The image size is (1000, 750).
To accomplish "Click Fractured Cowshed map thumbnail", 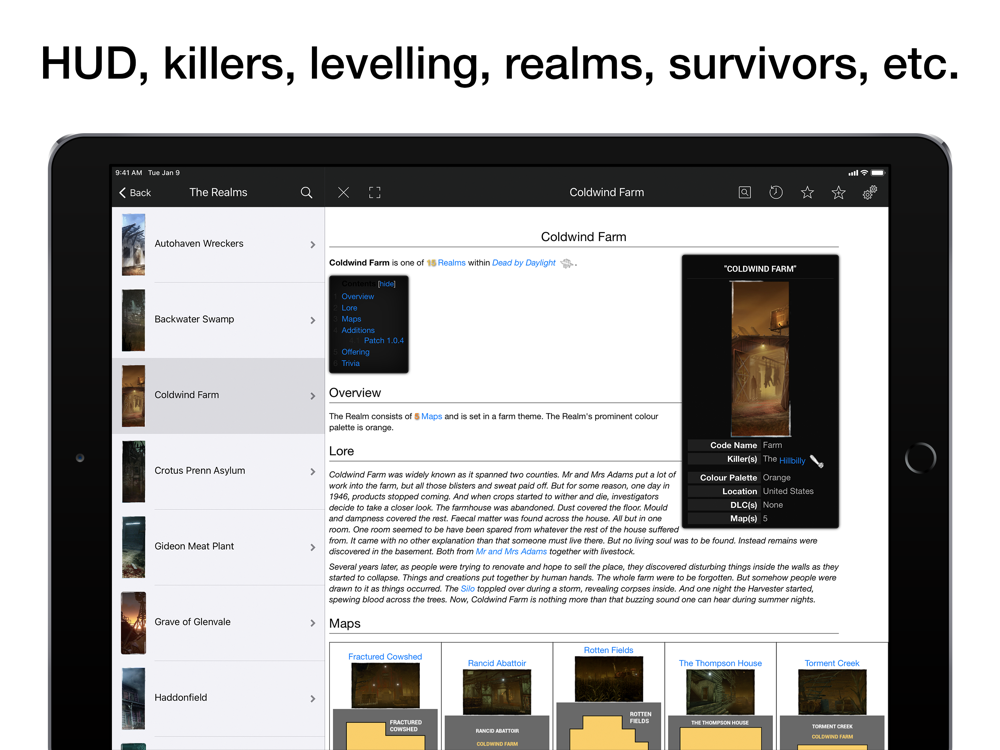I will (385, 686).
